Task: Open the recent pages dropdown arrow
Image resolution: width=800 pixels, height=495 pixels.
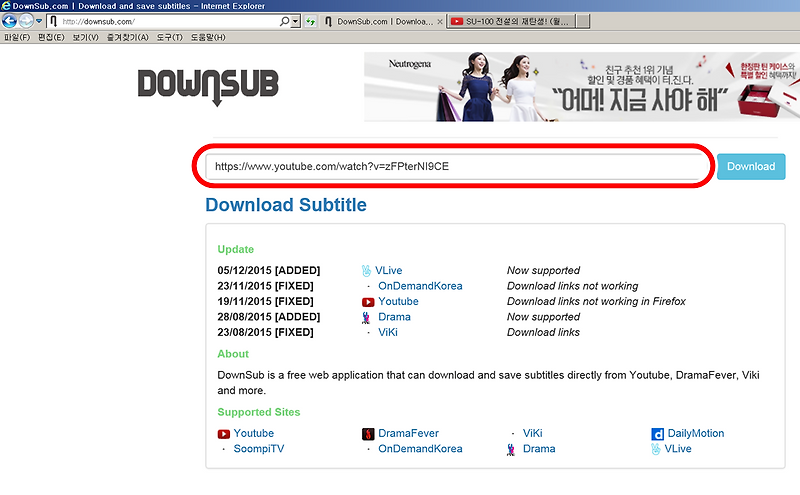Action: (x=39, y=21)
